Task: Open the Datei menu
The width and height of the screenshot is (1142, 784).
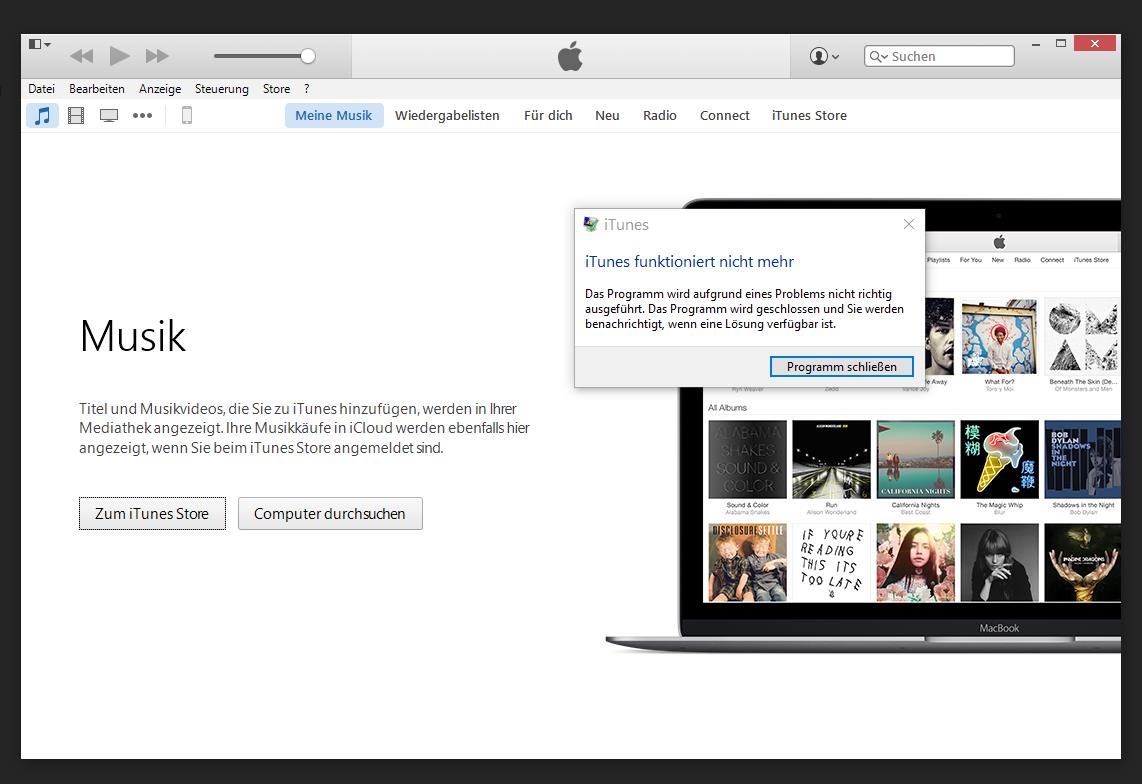Action: click(42, 89)
